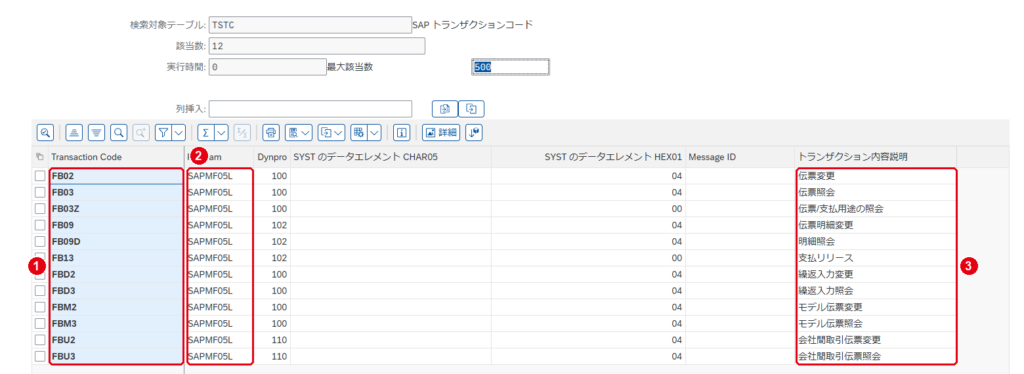The width and height of the screenshot is (1024, 374).
Task: Click the Details magnifier icon in ALV toolbar
Action: (45, 132)
